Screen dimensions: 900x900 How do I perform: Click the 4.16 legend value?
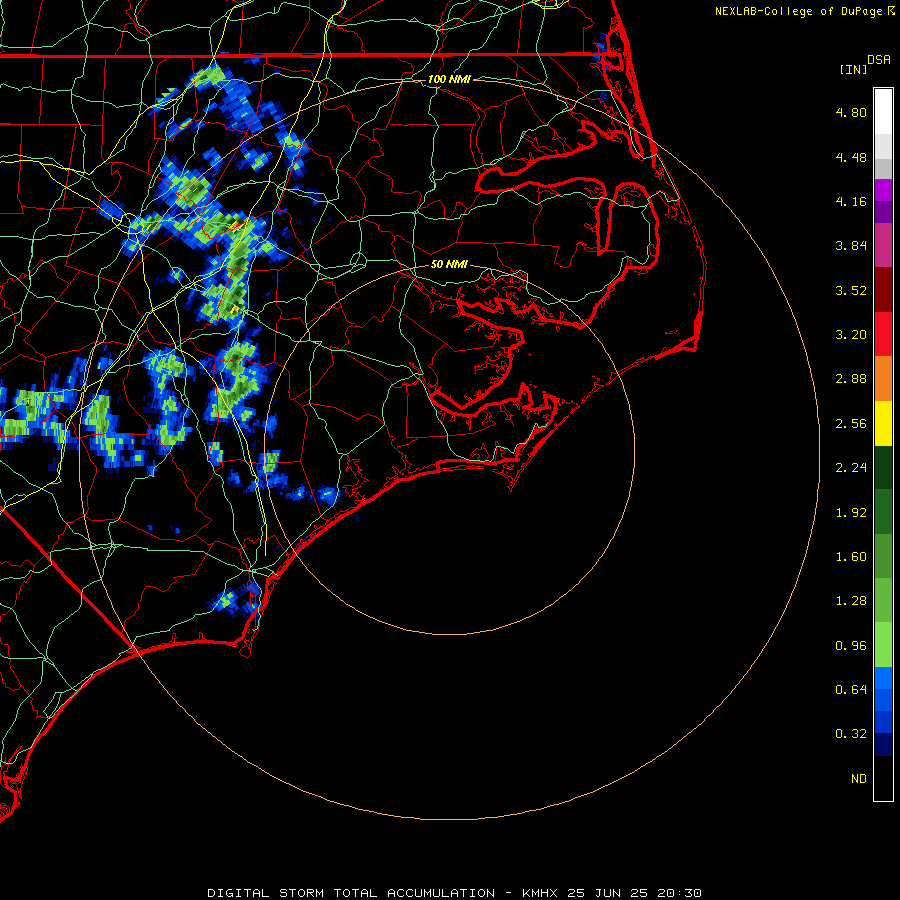tap(851, 201)
